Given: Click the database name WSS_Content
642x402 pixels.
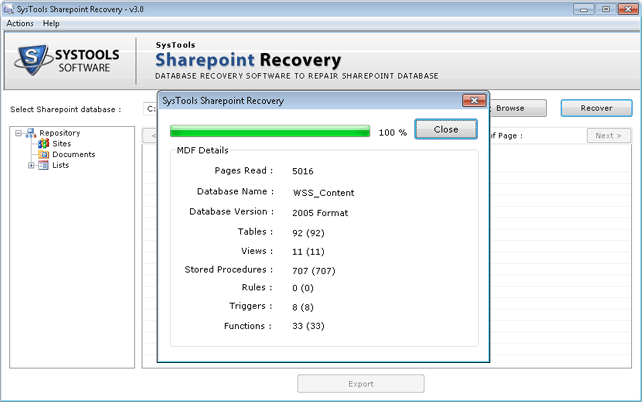Looking at the screenshot, I should coord(323,193).
